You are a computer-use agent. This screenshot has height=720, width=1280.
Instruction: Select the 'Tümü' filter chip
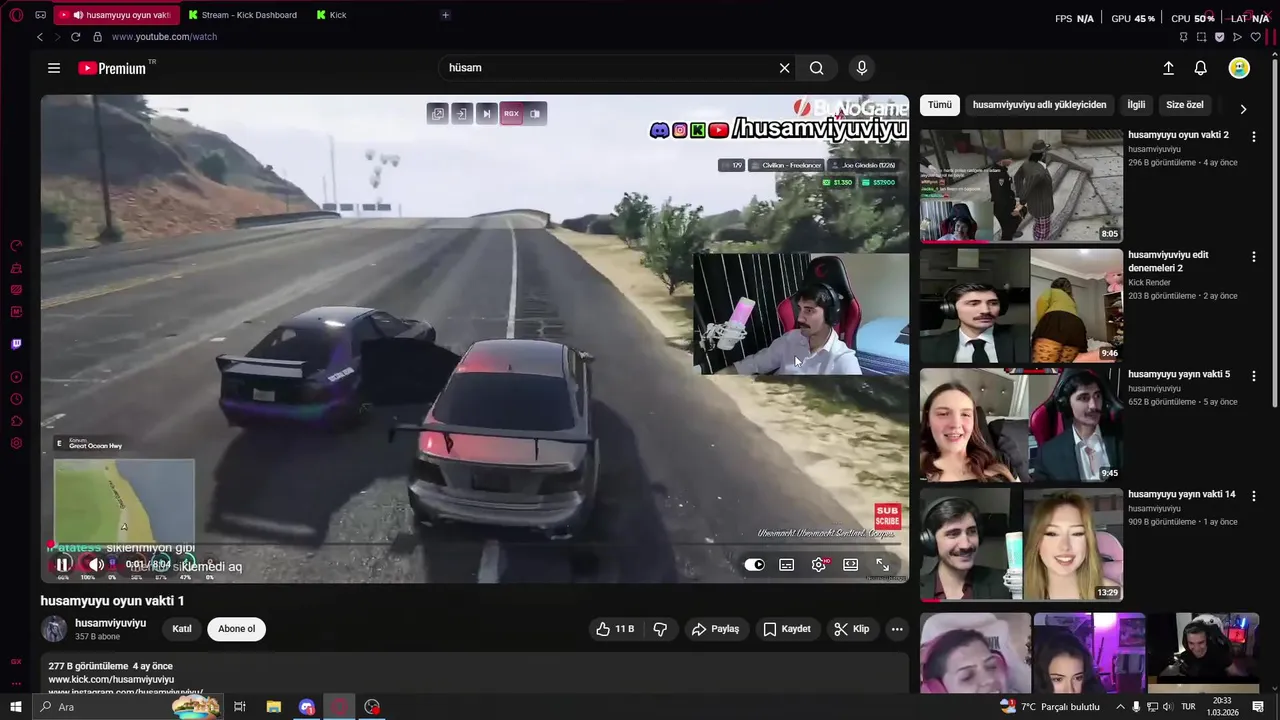click(x=940, y=105)
